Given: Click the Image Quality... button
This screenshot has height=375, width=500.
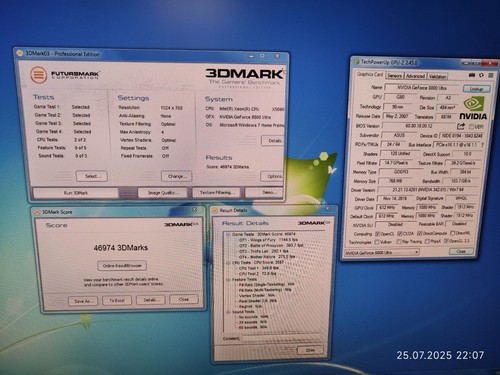Looking at the screenshot, I should (162, 193).
